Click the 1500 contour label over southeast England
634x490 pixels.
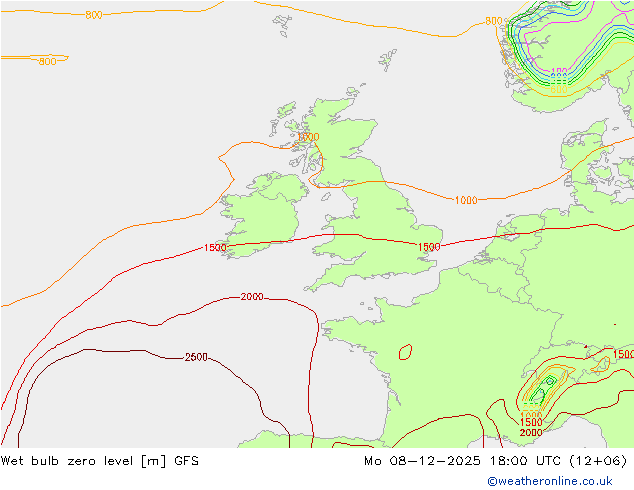(429, 247)
